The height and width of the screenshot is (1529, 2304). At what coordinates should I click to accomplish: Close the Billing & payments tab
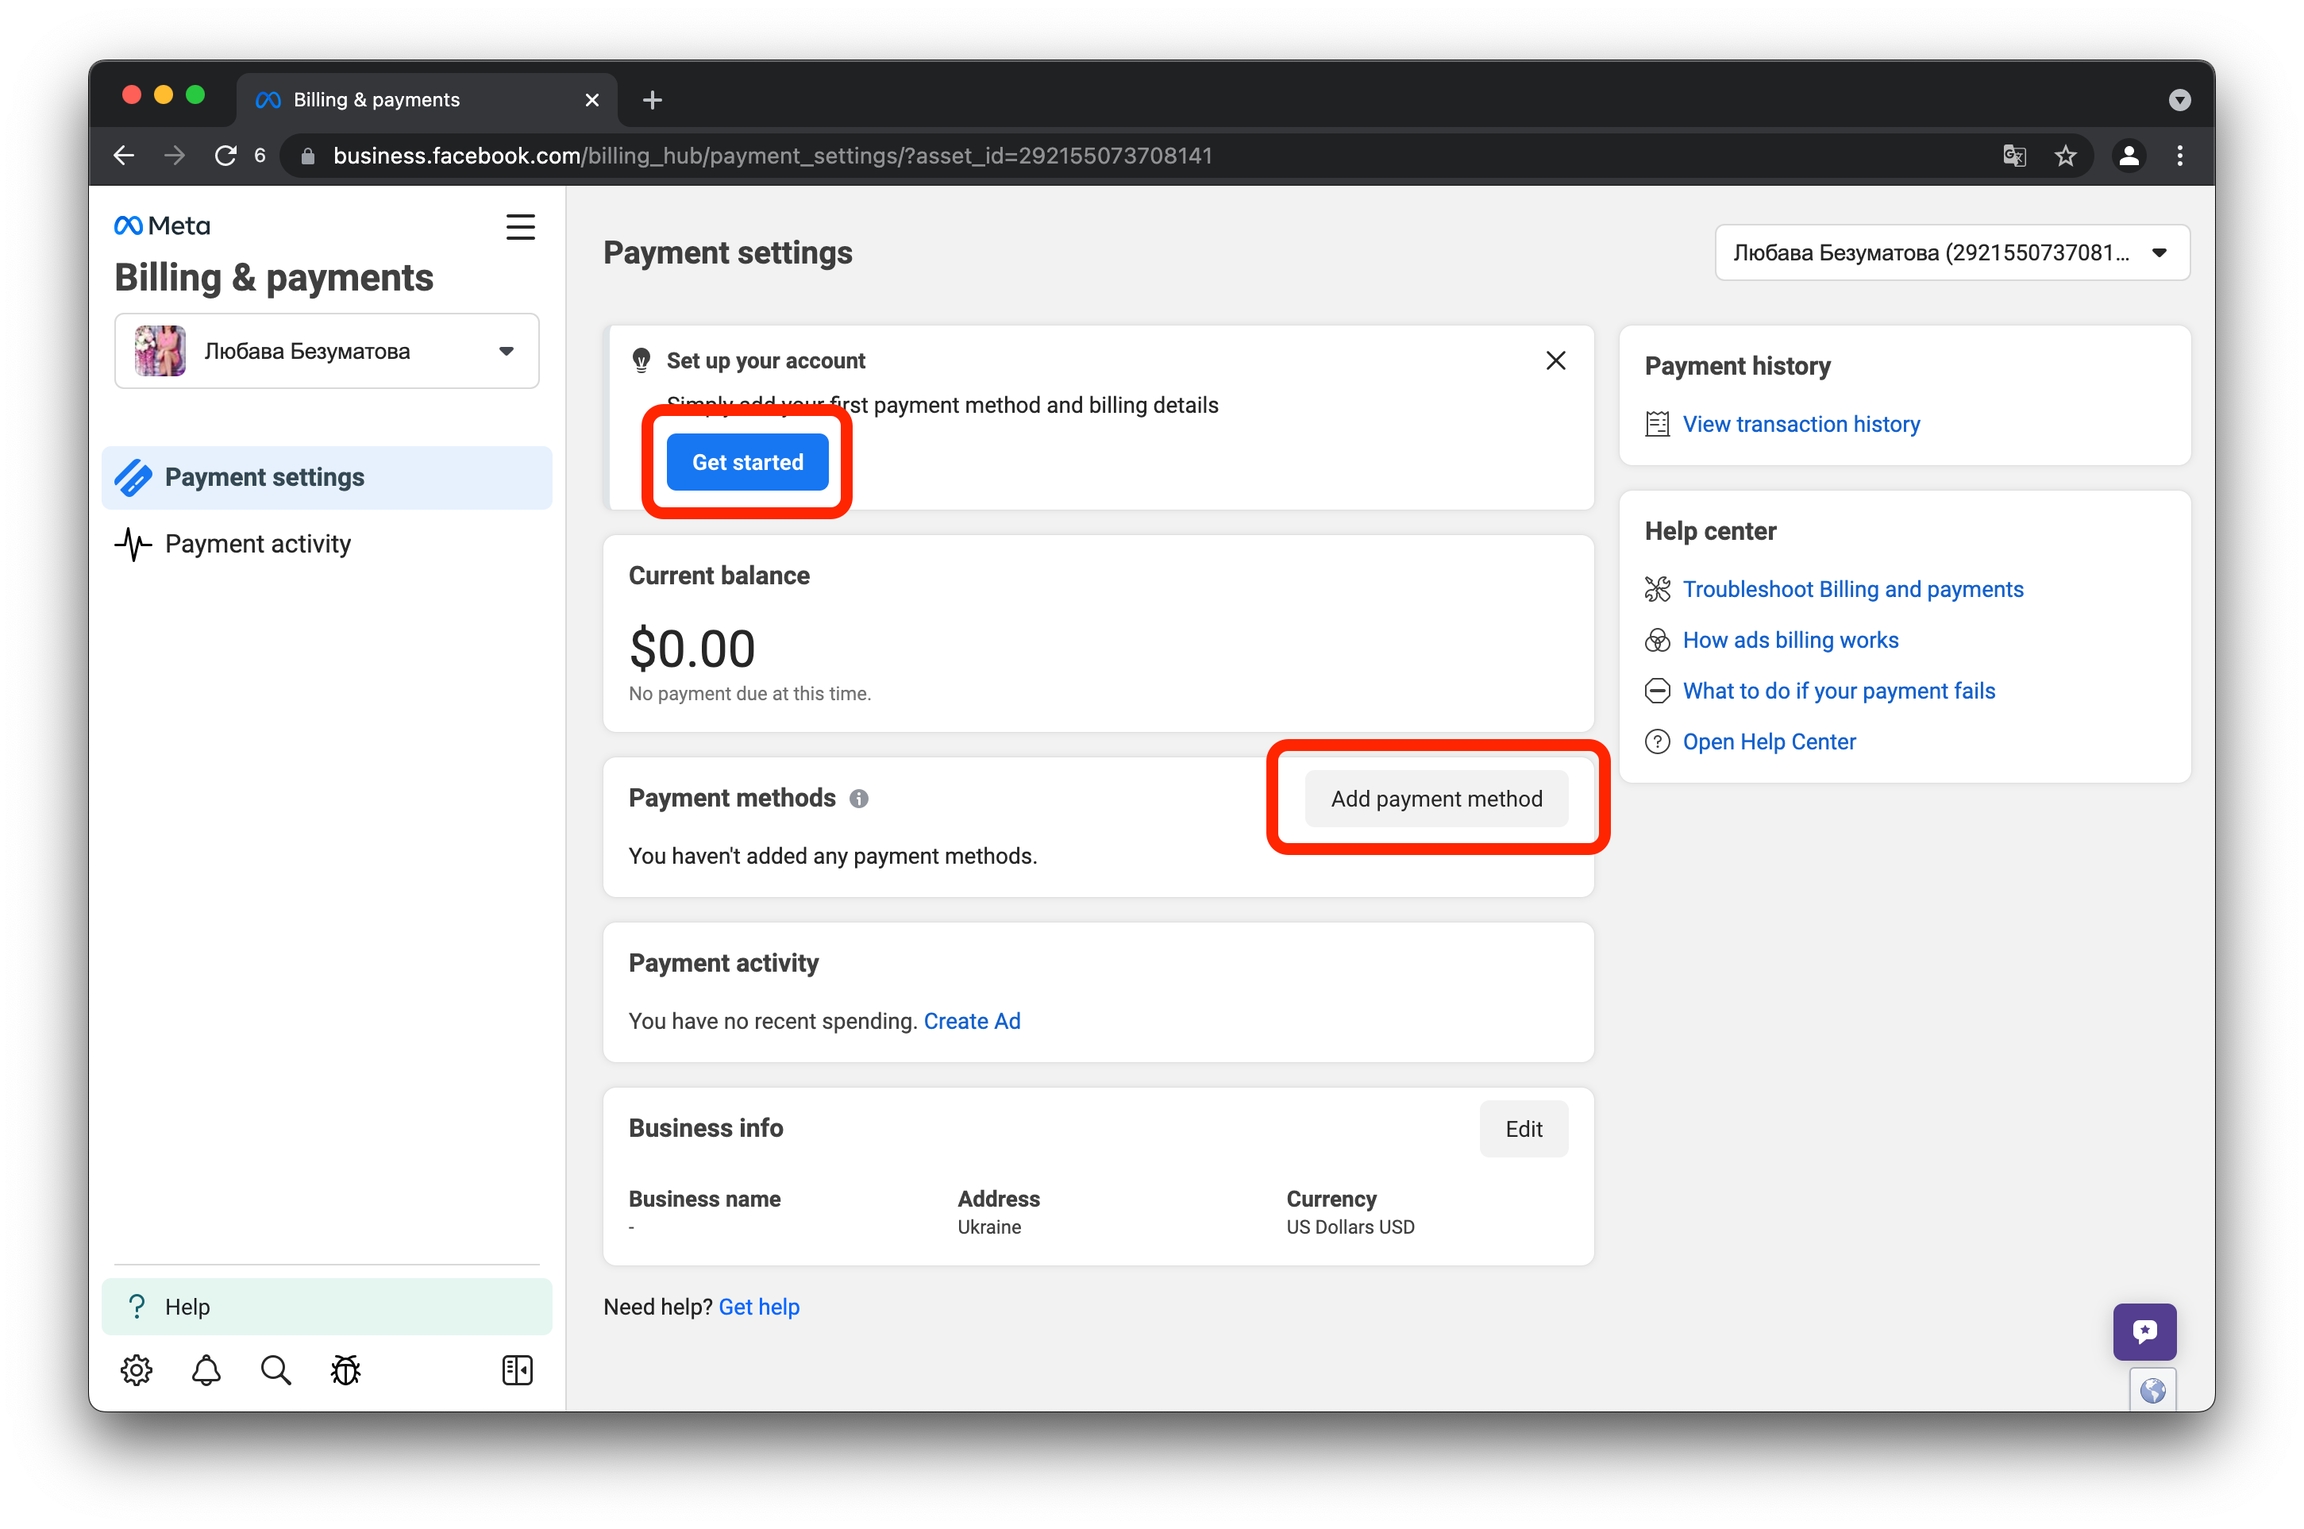592,100
